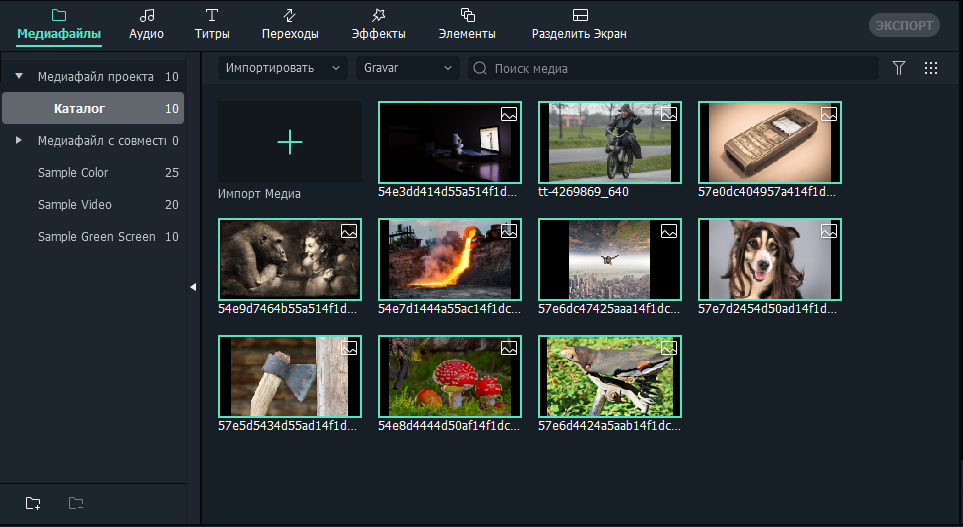
Task: Click the Импорт Медиа plus tile
Action: 290,142
